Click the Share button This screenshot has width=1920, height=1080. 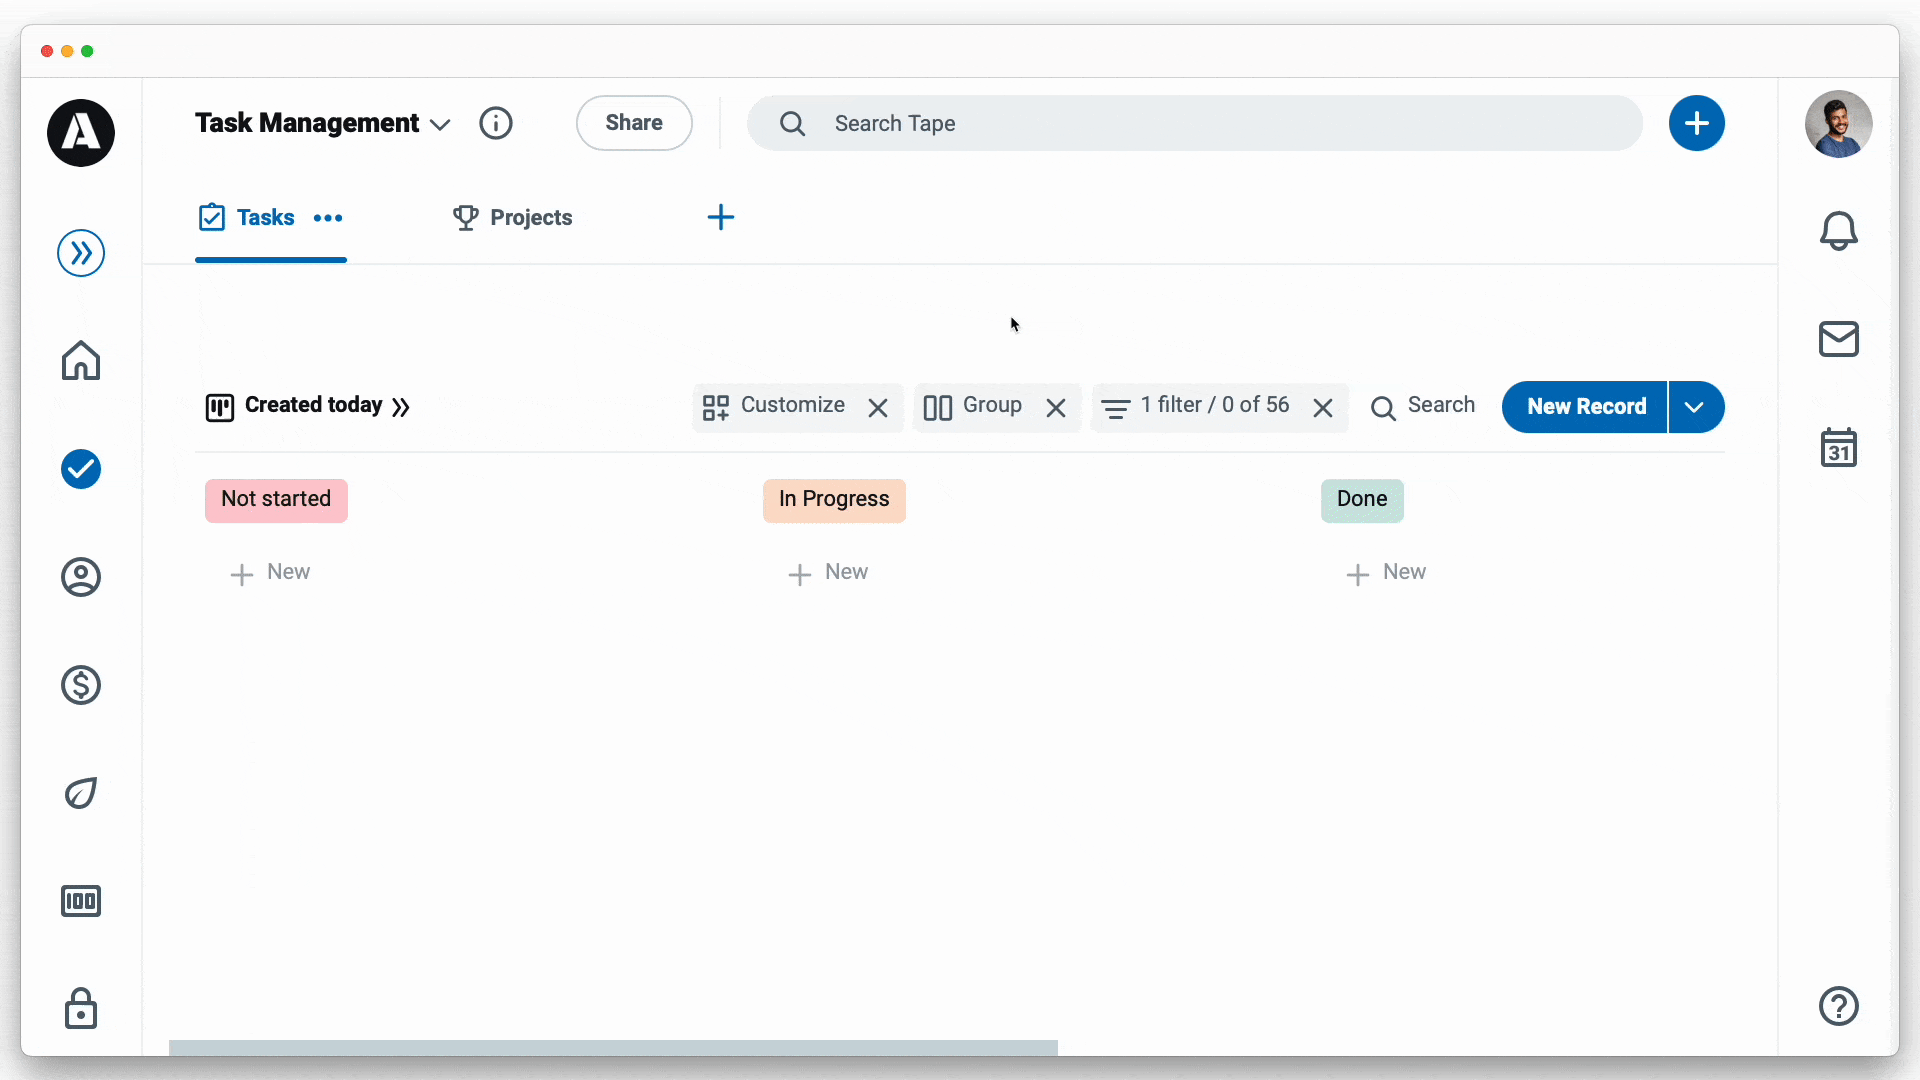point(633,123)
